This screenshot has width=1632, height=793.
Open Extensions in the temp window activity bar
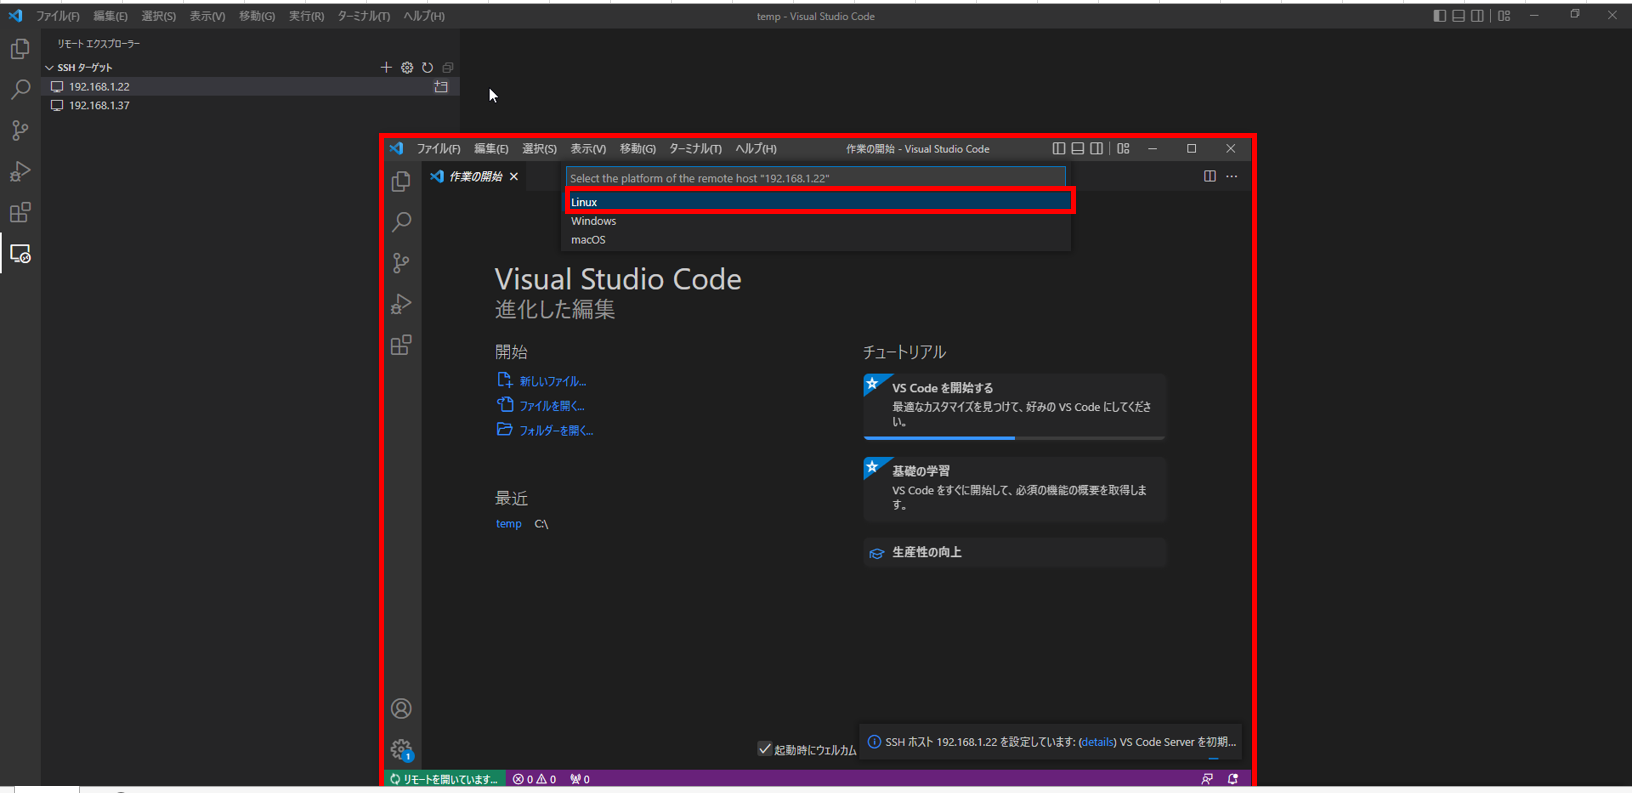(20, 213)
